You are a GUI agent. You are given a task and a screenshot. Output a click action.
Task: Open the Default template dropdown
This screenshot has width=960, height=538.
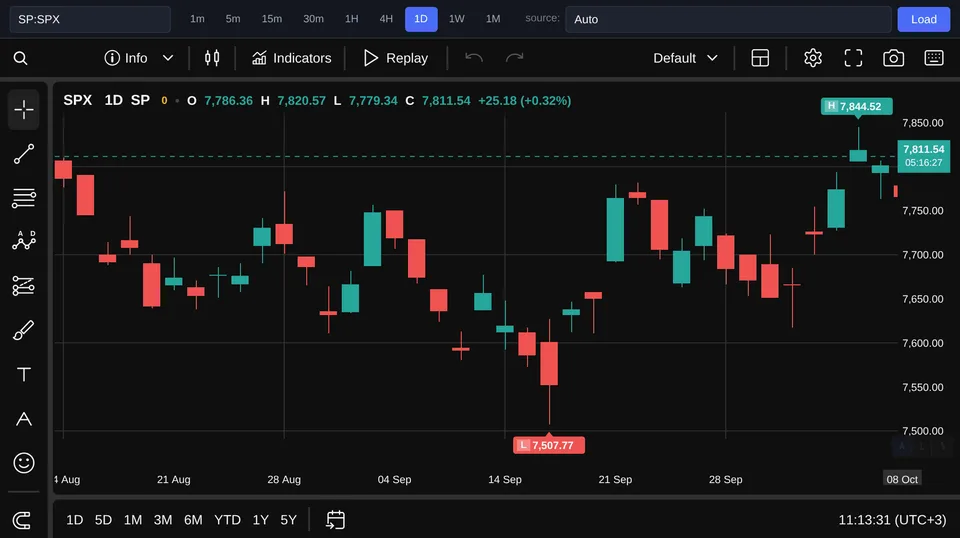tap(685, 58)
